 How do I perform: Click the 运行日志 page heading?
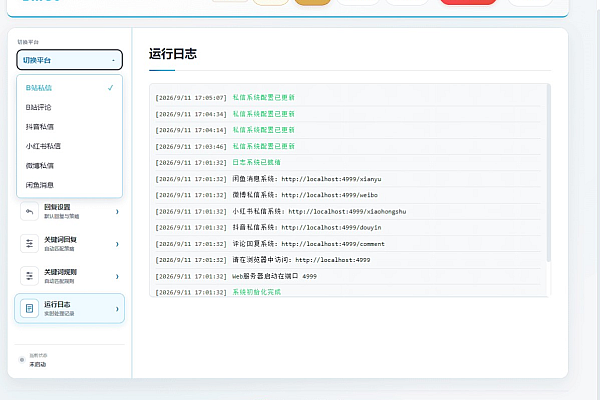(173, 54)
